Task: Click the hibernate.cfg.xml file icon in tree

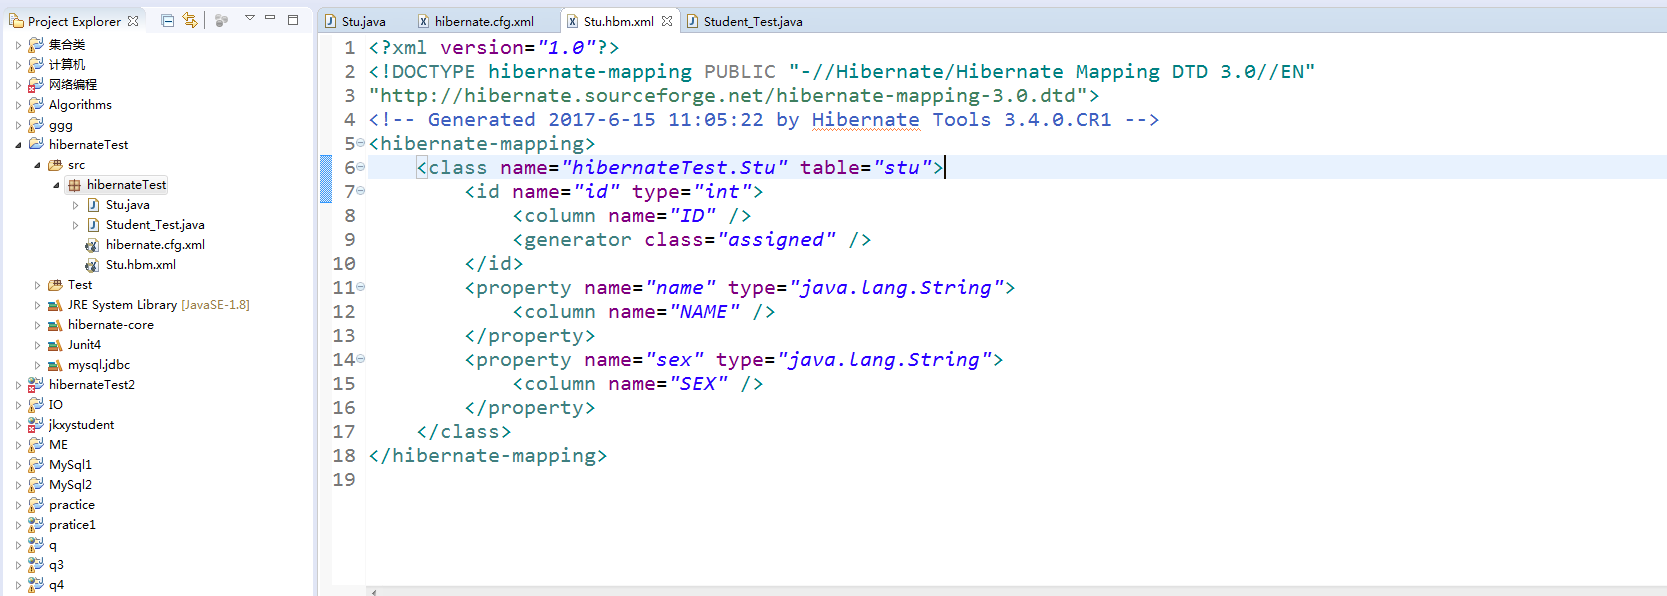Action: coord(92,245)
